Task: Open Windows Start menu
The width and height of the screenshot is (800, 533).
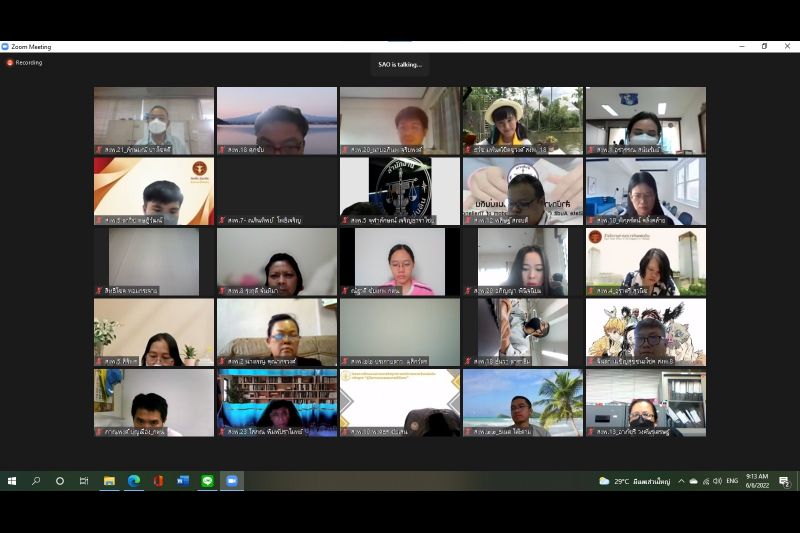Action: click(x=12, y=481)
